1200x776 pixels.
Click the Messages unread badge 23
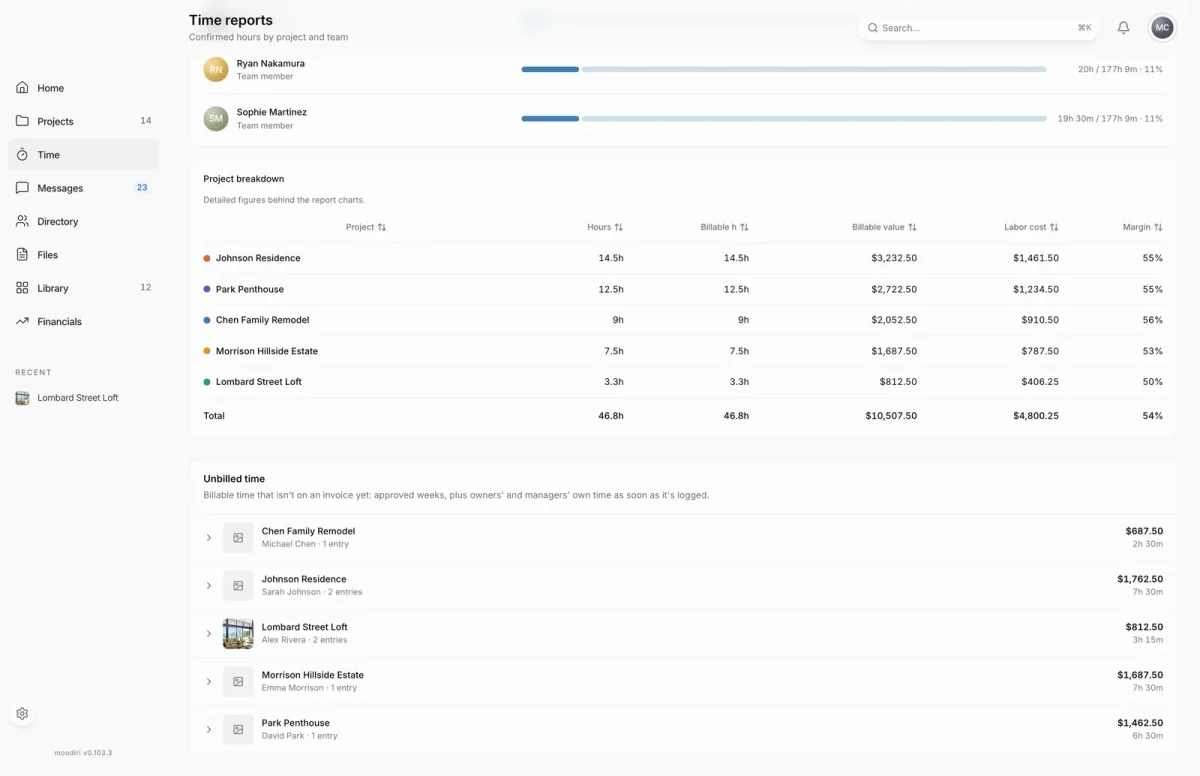(142, 188)
